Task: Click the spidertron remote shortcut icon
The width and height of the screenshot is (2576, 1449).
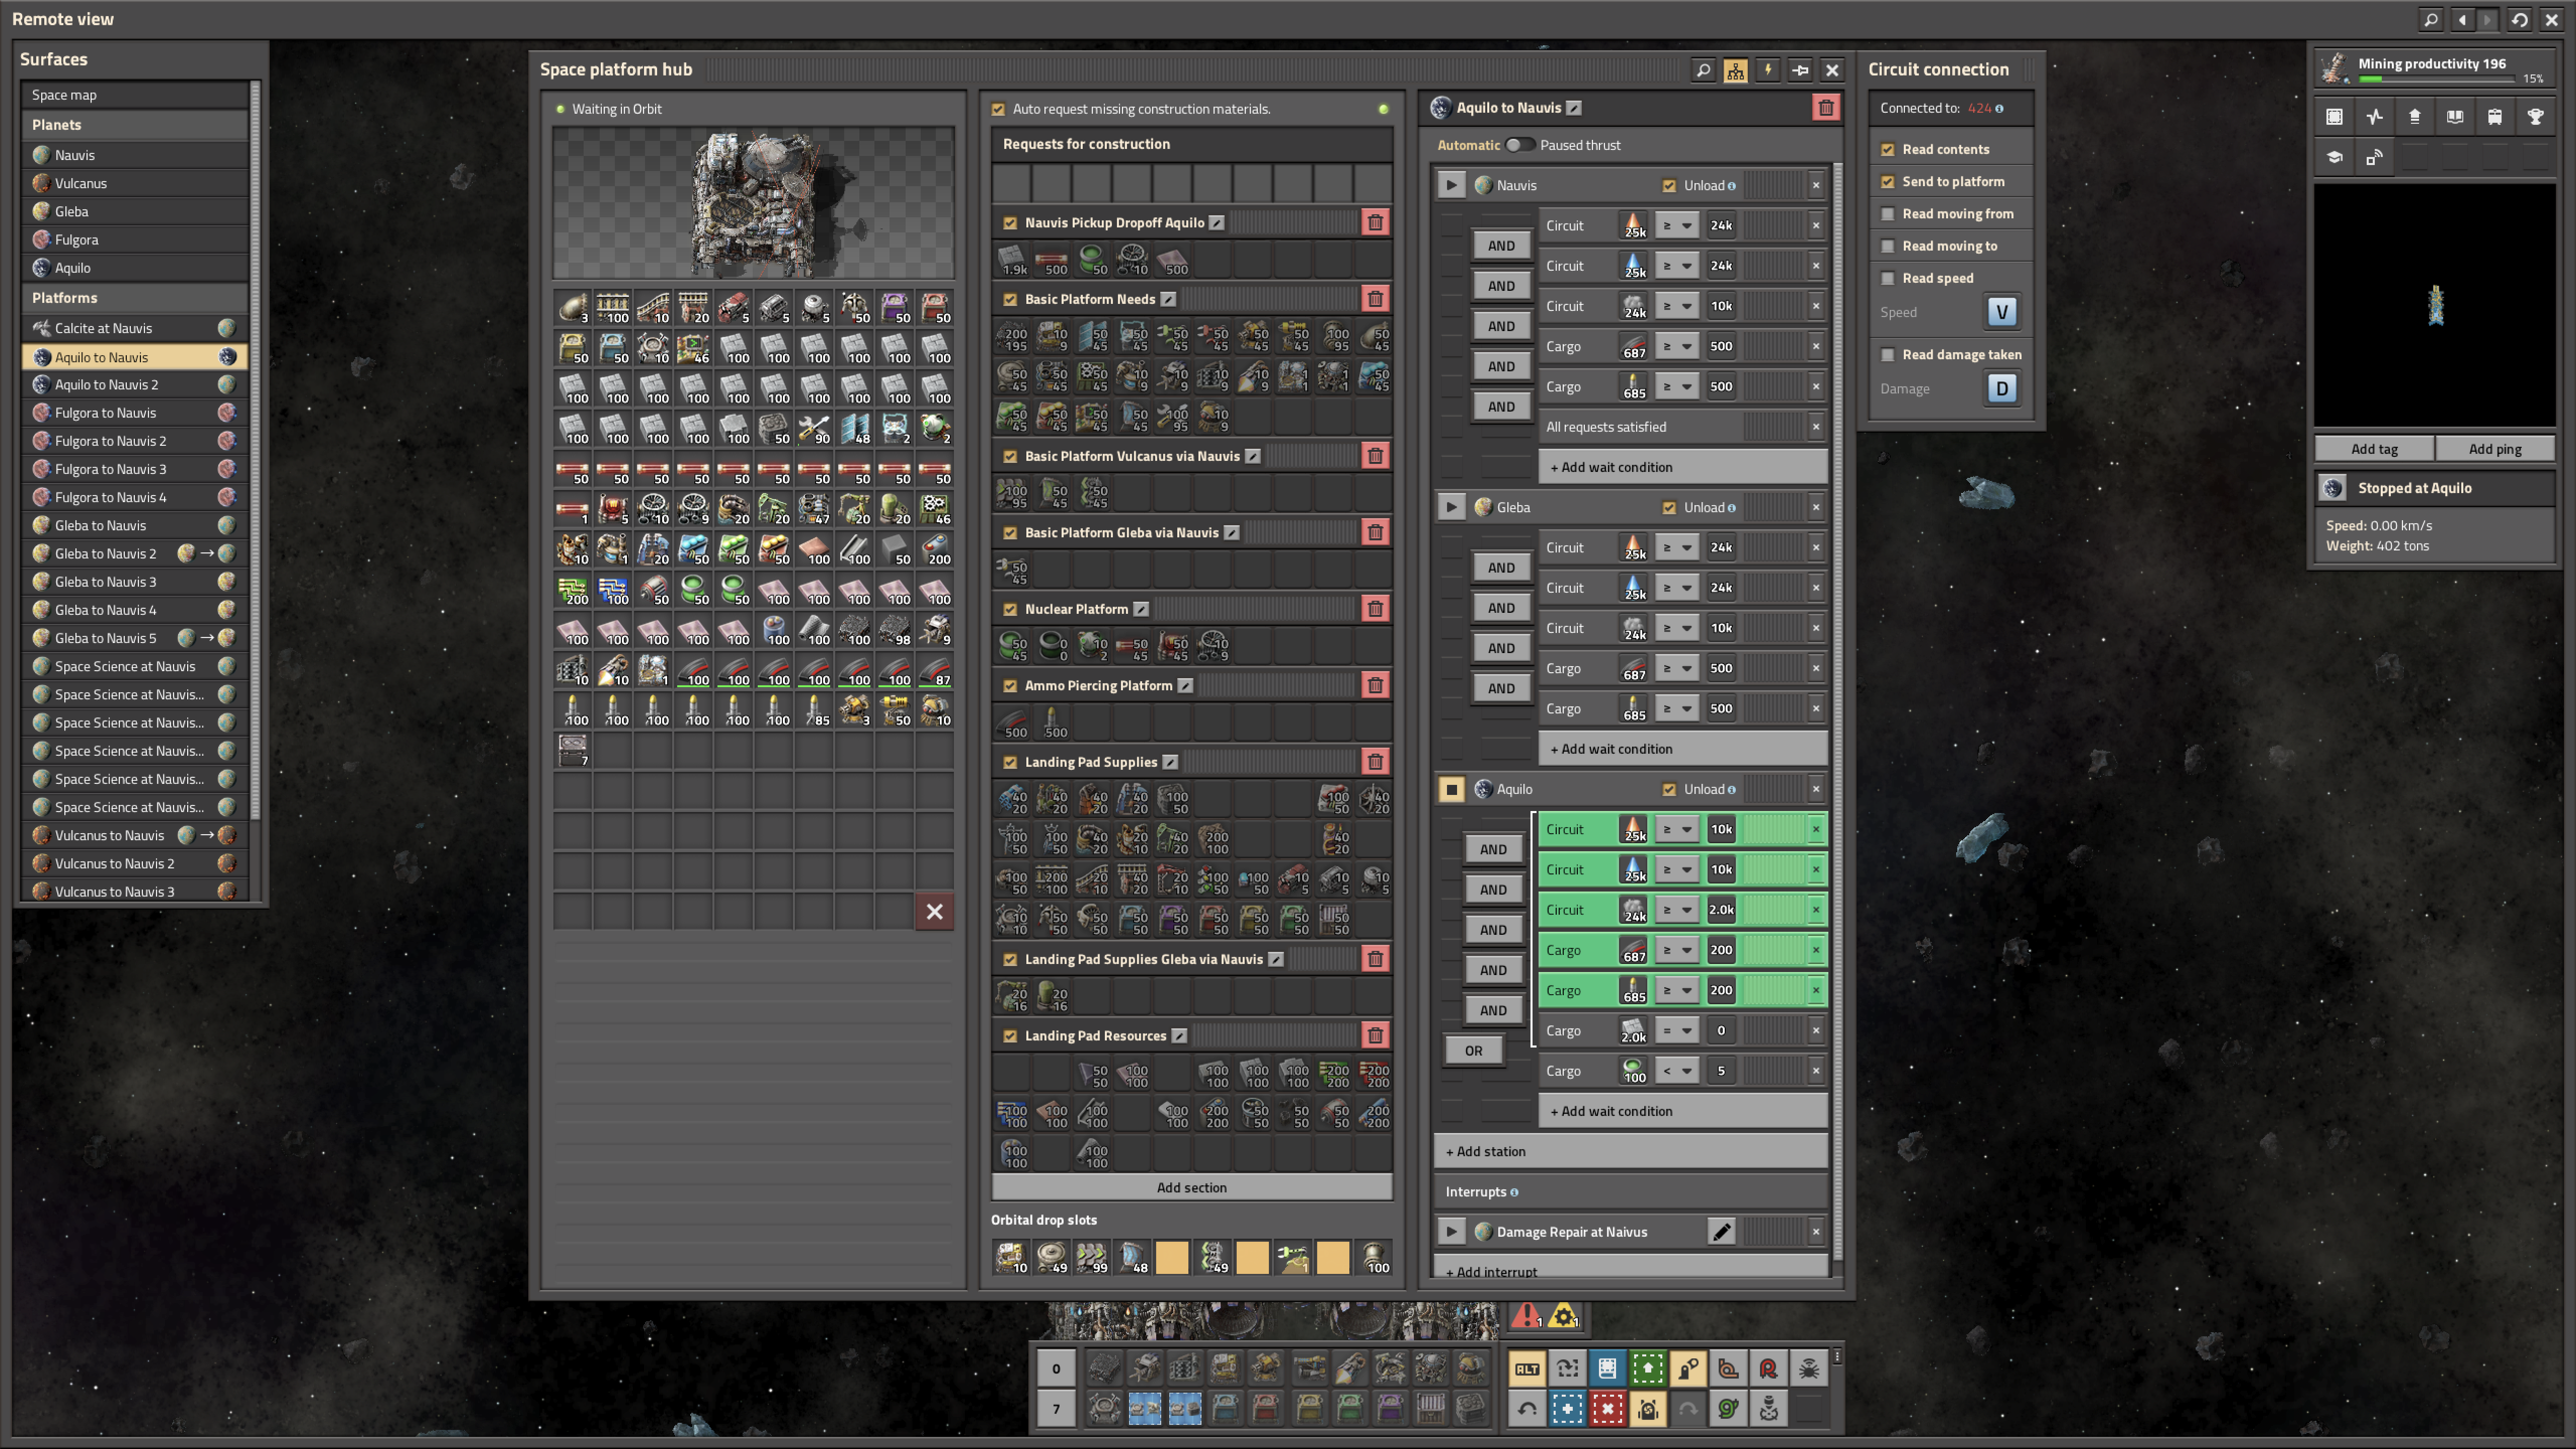Action: point(1808,1369)
